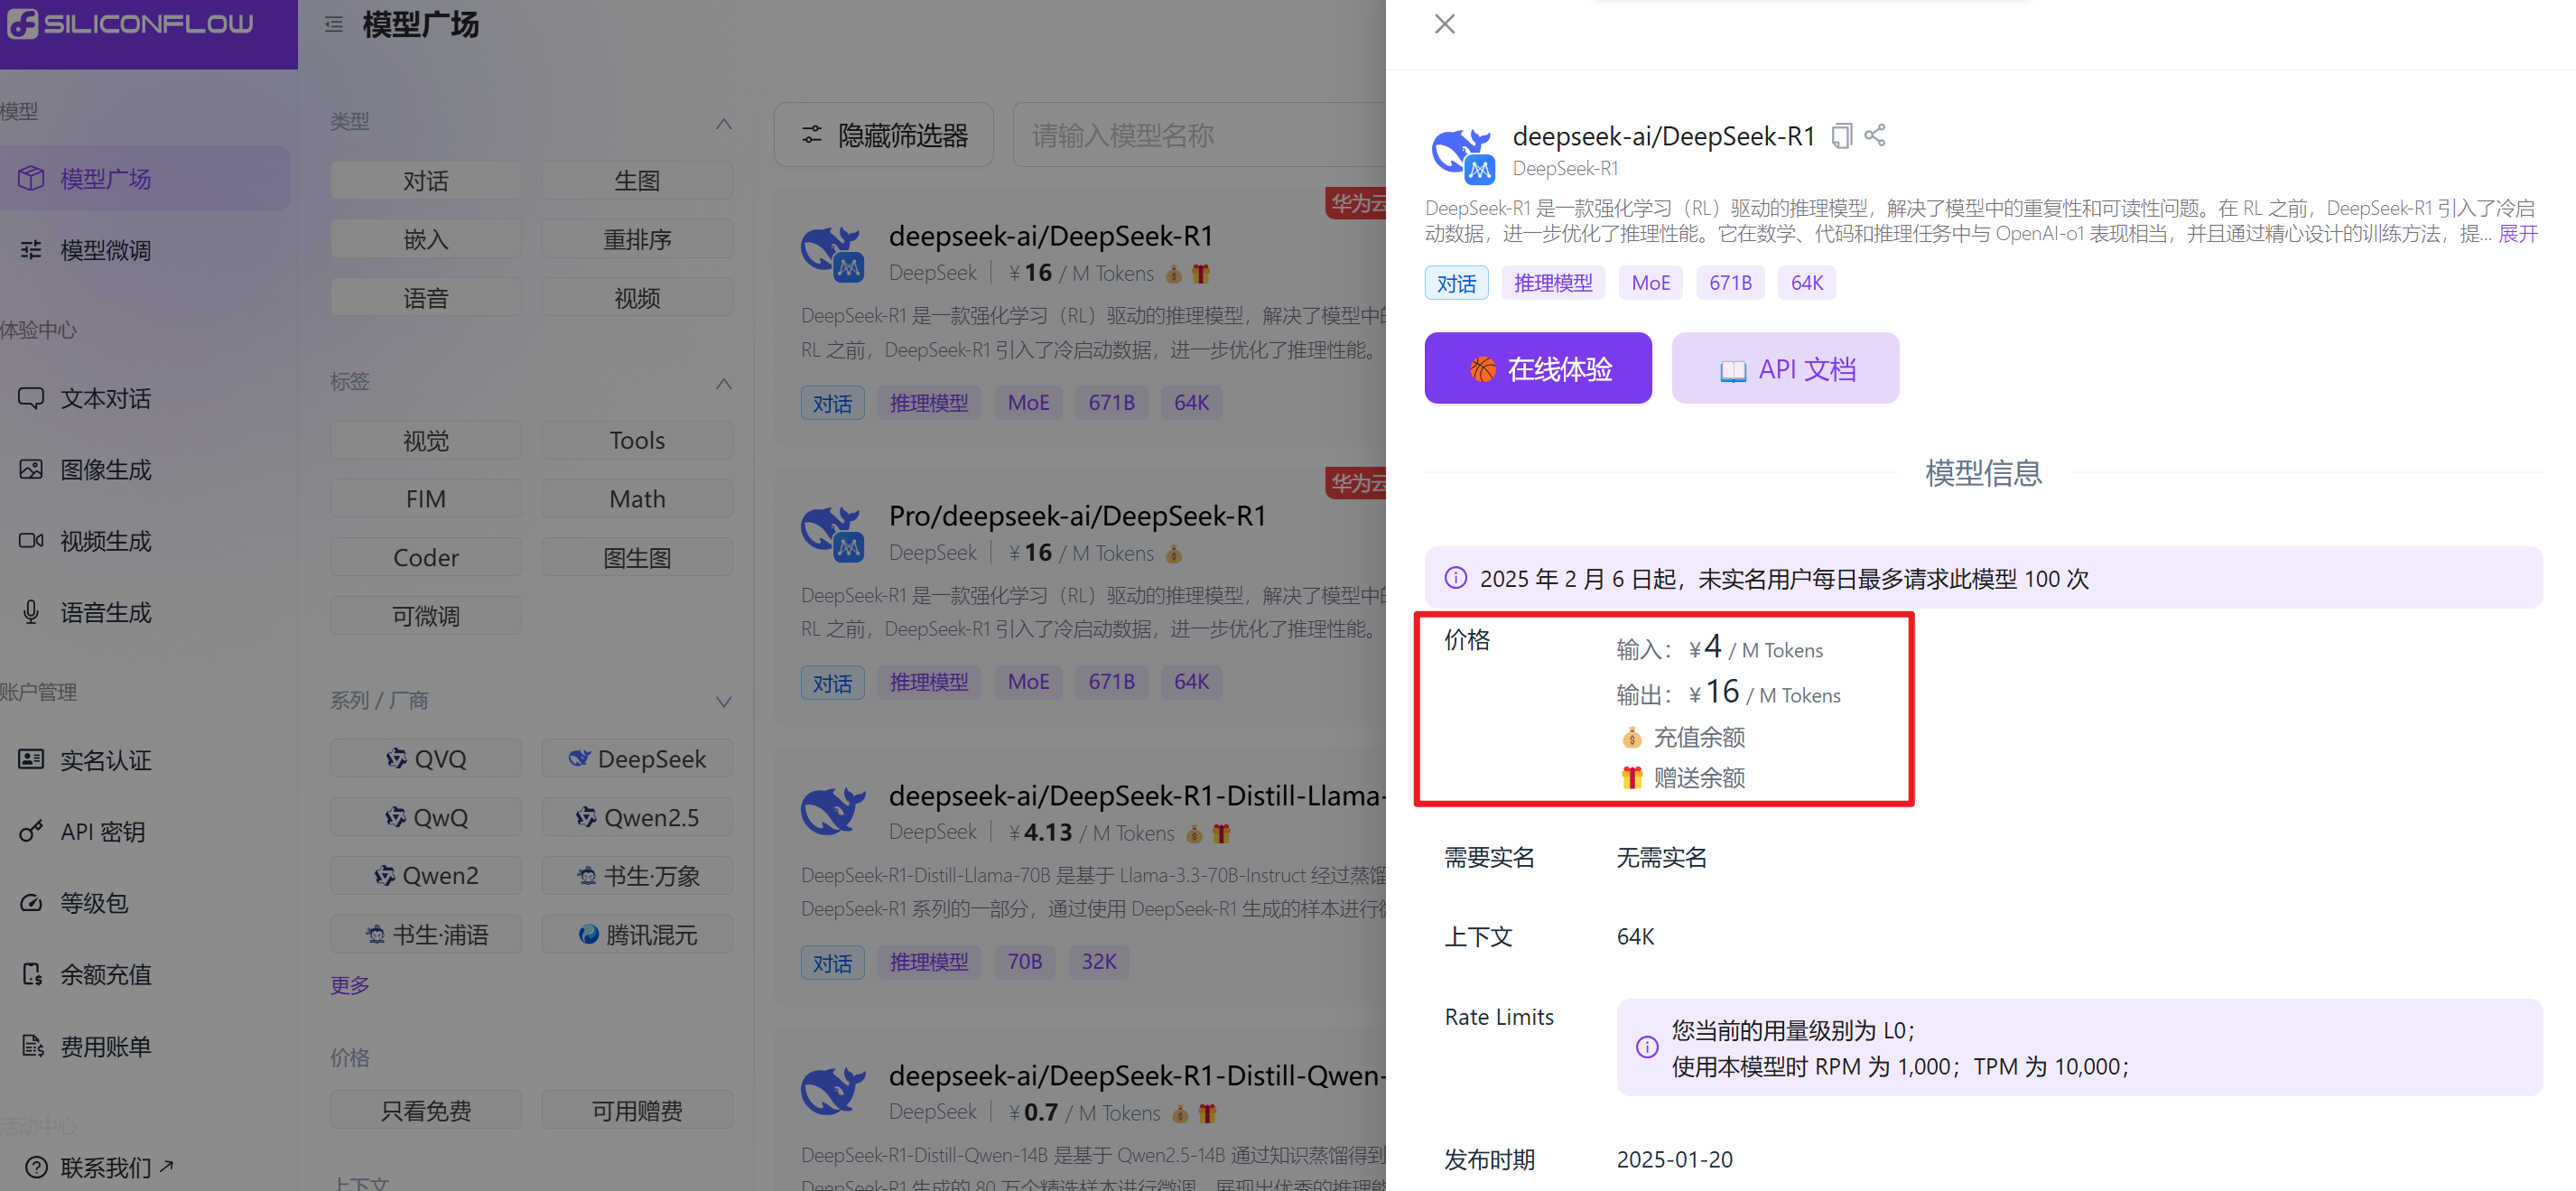The image size is (2576, 1191).
Task: Filter by QwQ series
Action: point(426,818)
